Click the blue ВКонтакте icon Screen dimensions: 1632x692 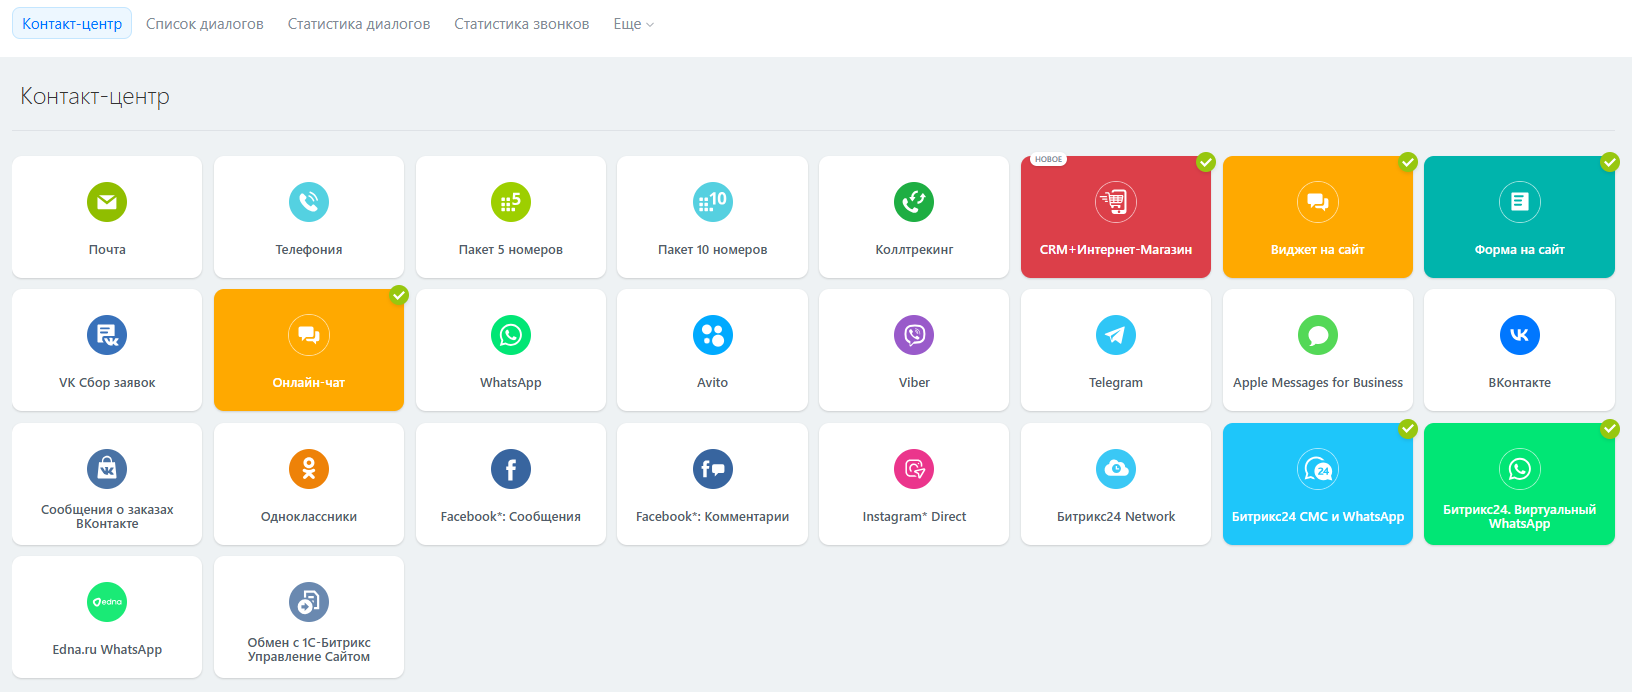[x=1520, y=335]
